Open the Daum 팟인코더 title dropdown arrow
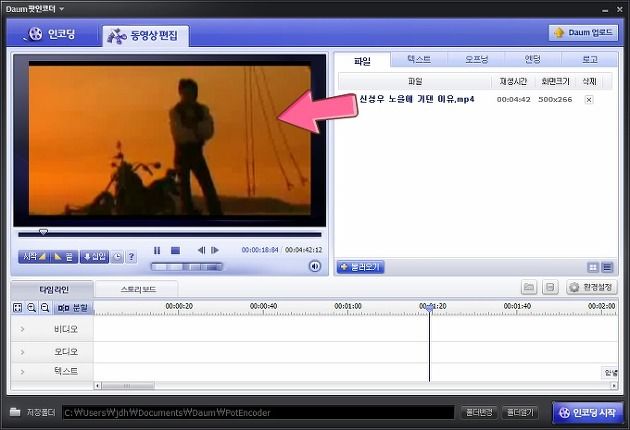 61,8
